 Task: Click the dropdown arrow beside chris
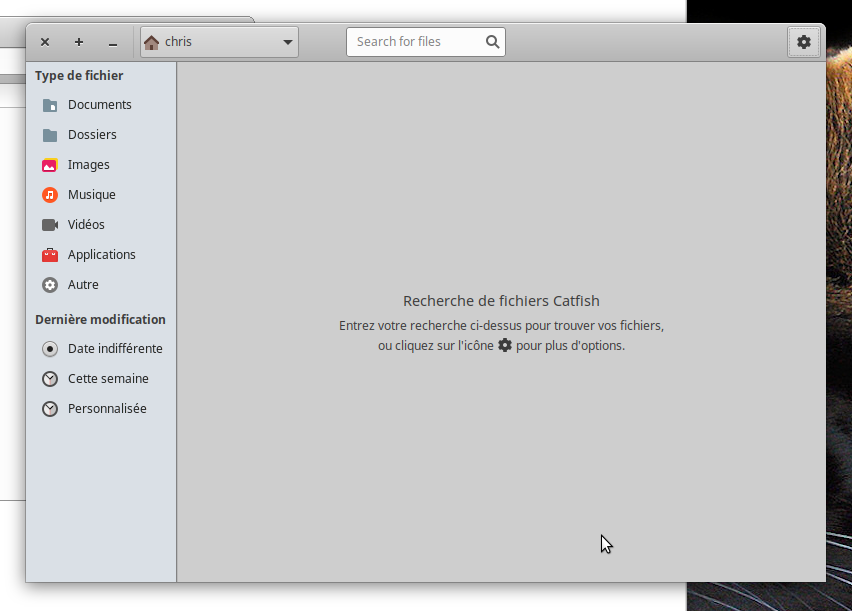tap(287, 42)
